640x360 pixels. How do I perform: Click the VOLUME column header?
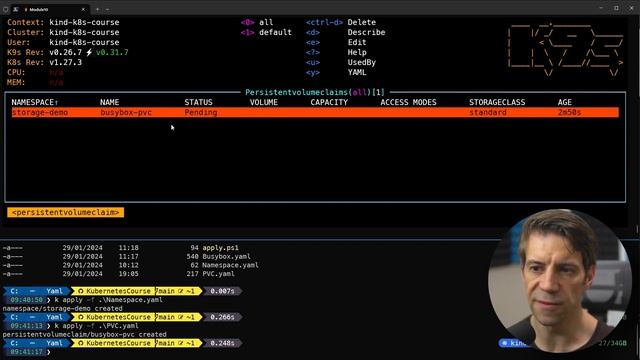pos(264,102)
